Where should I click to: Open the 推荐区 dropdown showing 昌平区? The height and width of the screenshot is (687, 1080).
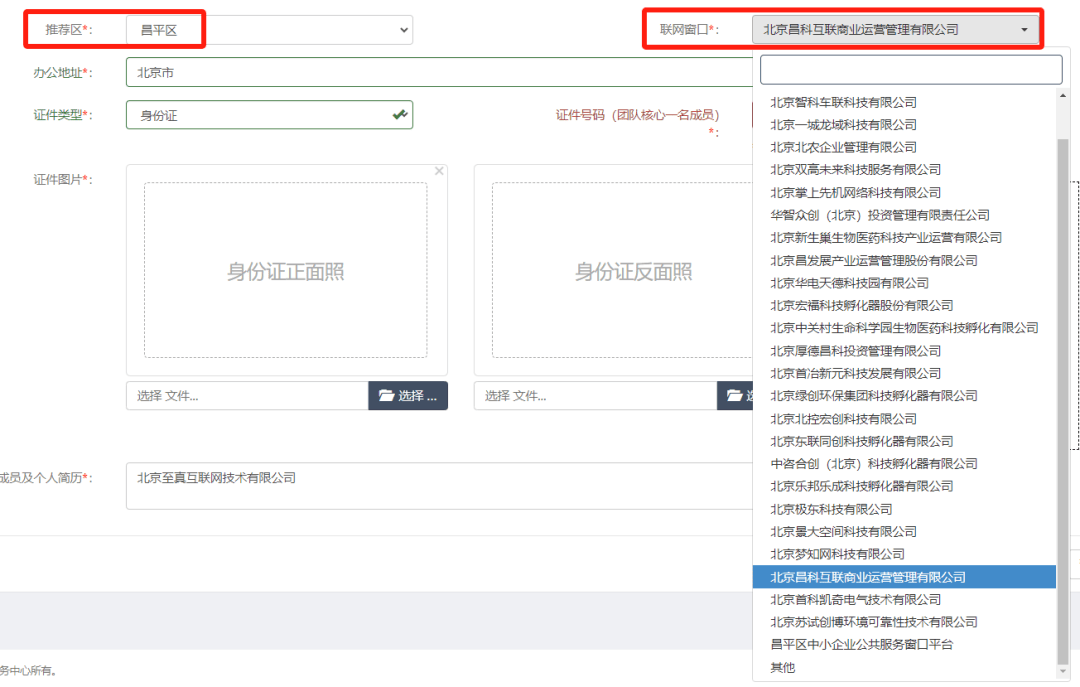pos(269,30)
